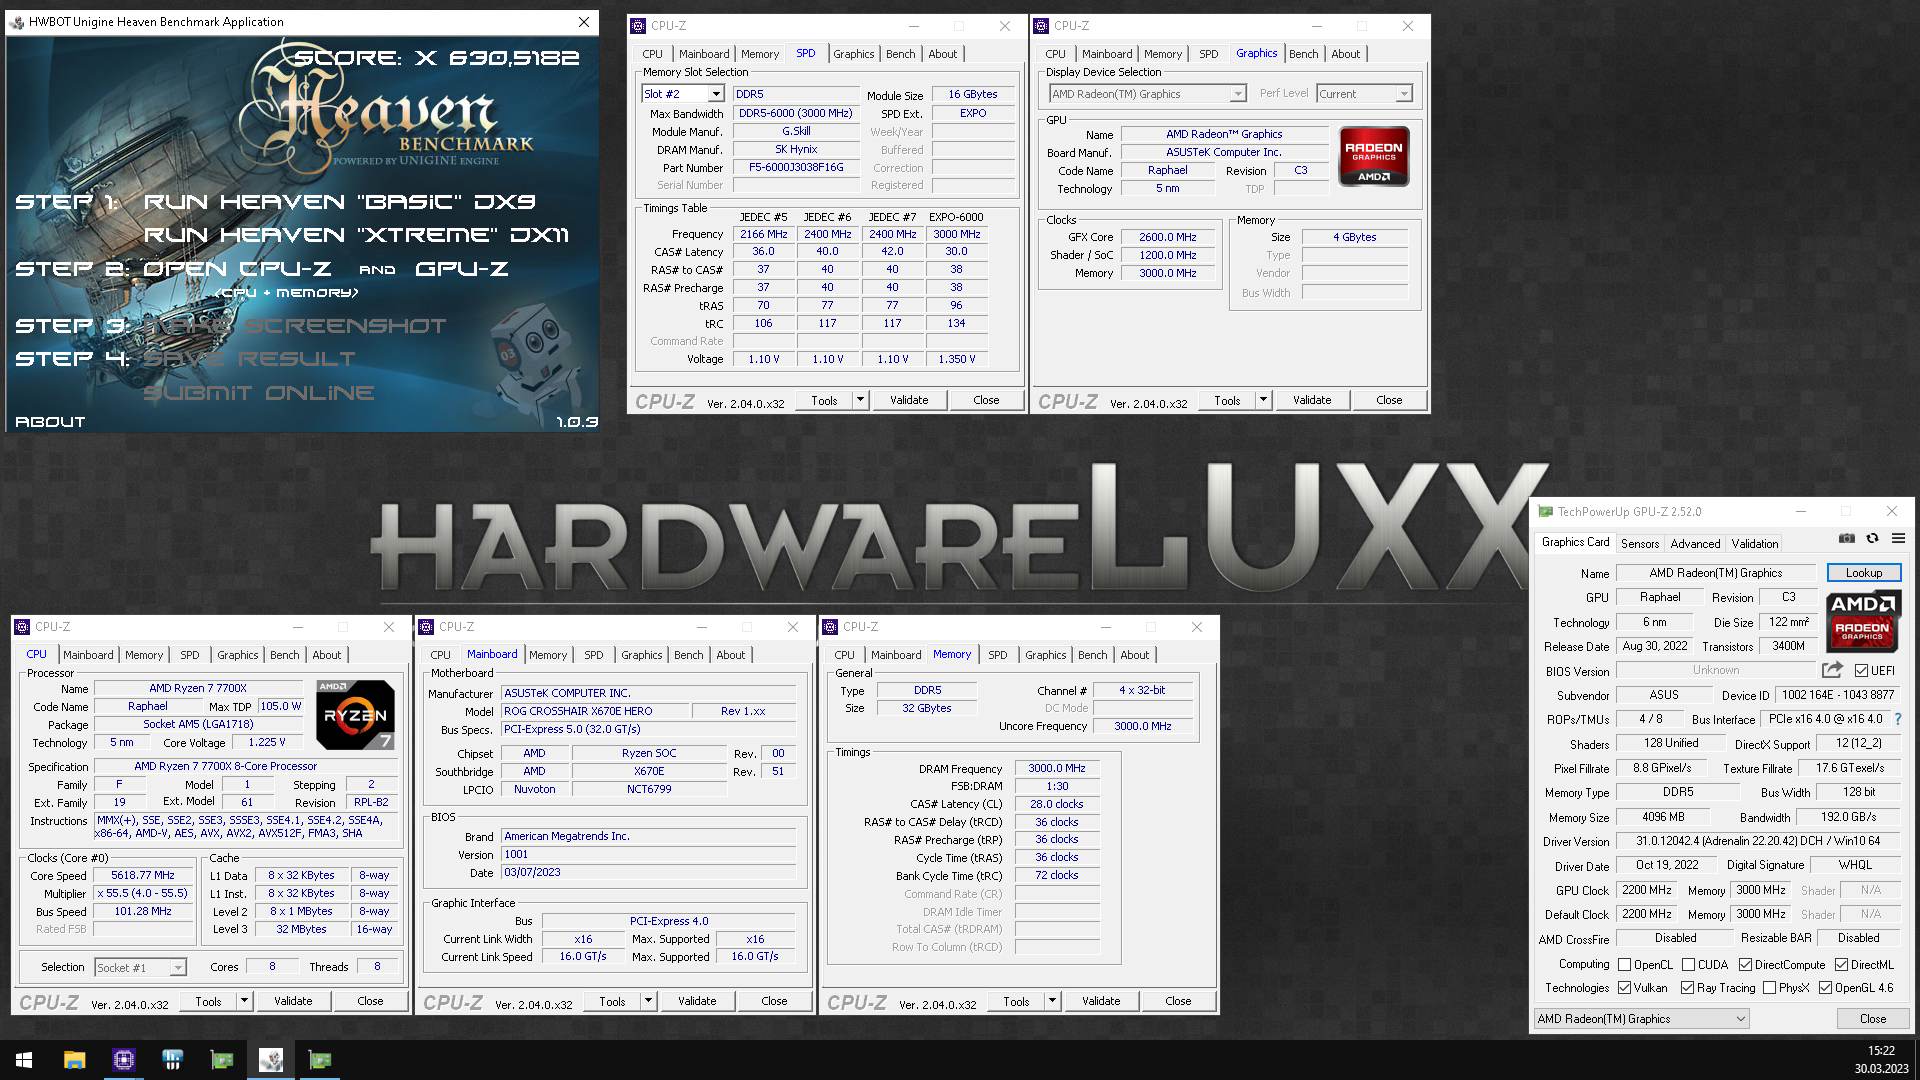Image resolution: width=1920 pixels, height=1080 pixels.
Task: Open Caches tab... Mainboard tab in CPU-Z CPU window
Action: tap(88, 655)
